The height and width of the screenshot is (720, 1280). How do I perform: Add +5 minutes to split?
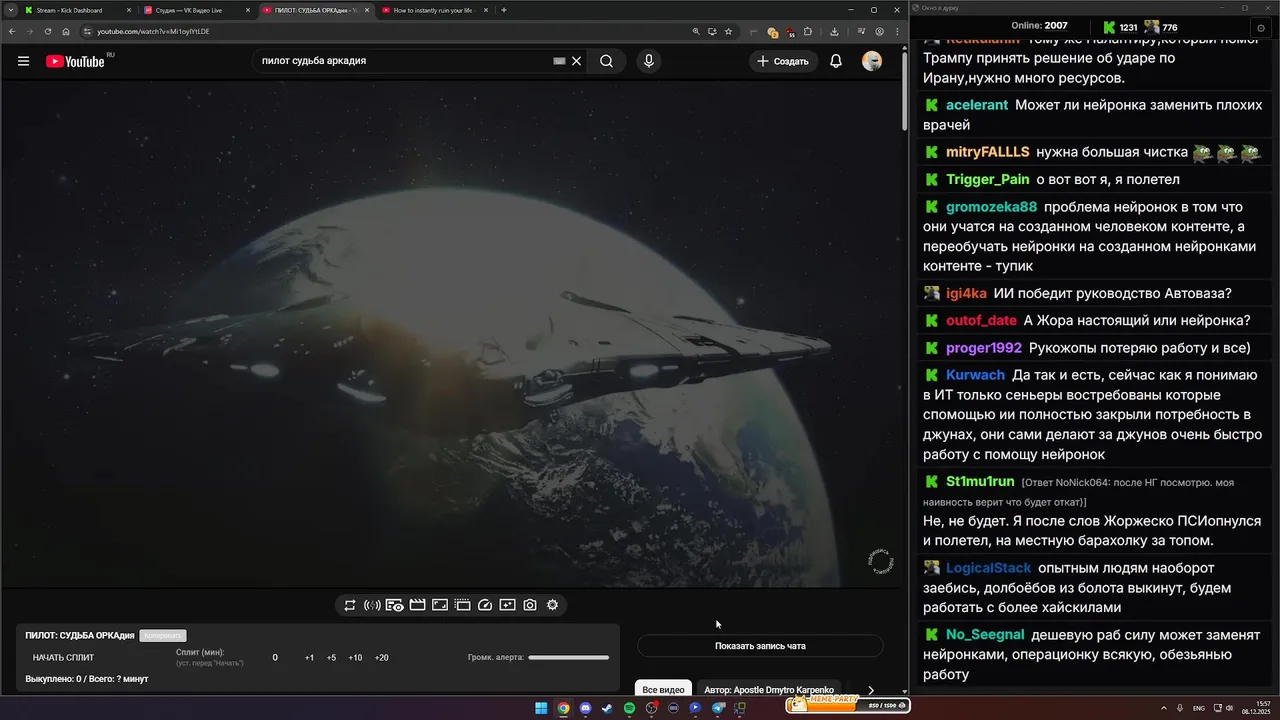click(331, 658)
